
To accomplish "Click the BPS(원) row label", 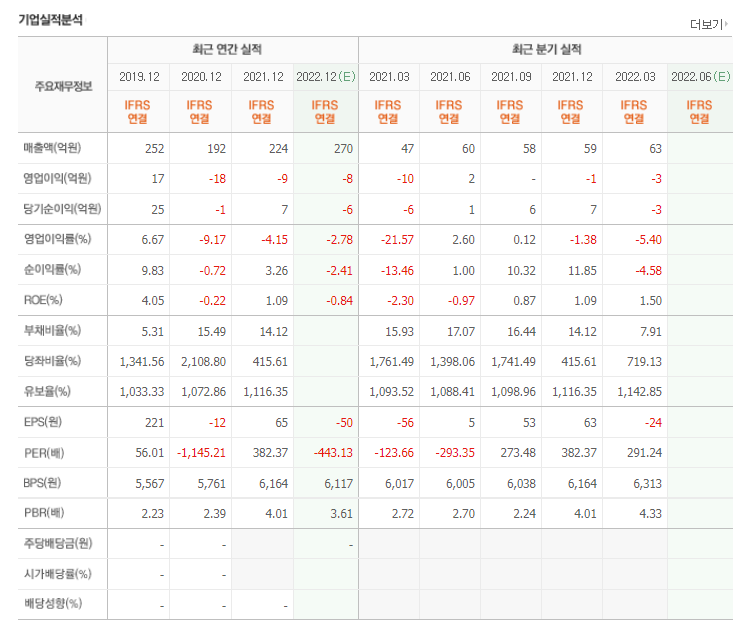I will click(x=43, y=483).
